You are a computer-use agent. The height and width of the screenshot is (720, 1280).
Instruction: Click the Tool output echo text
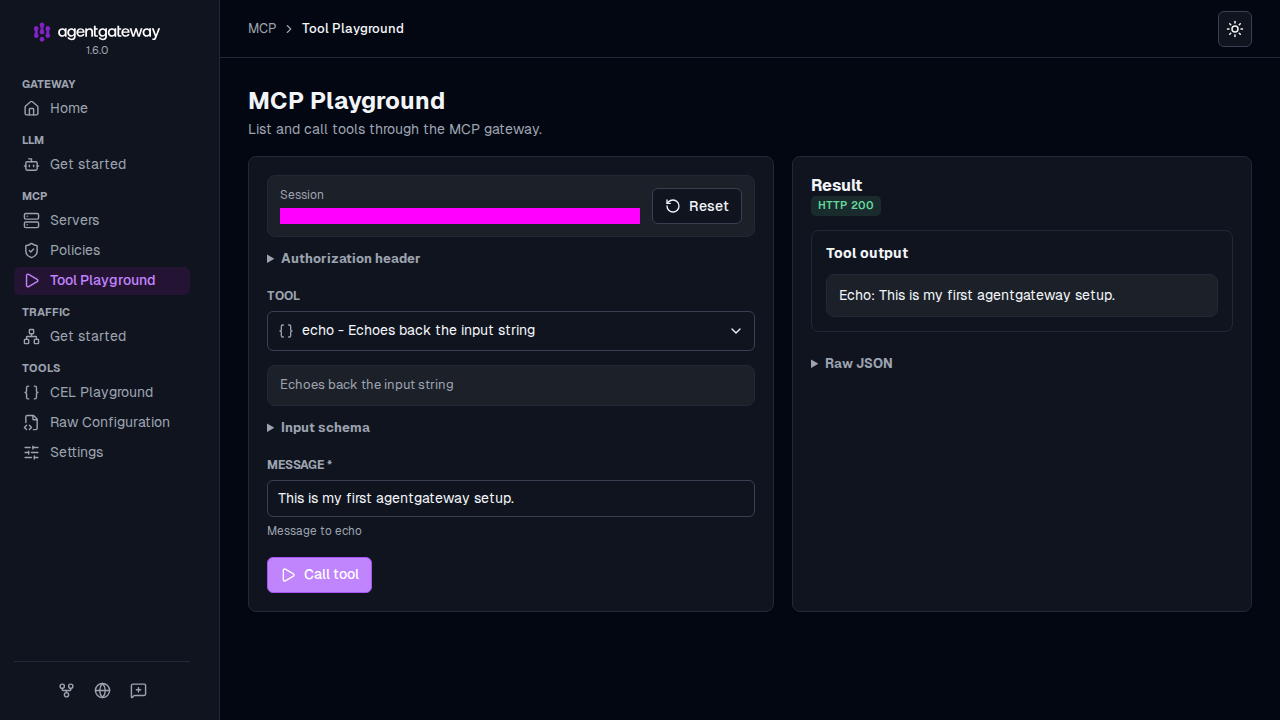coord(977,295)
